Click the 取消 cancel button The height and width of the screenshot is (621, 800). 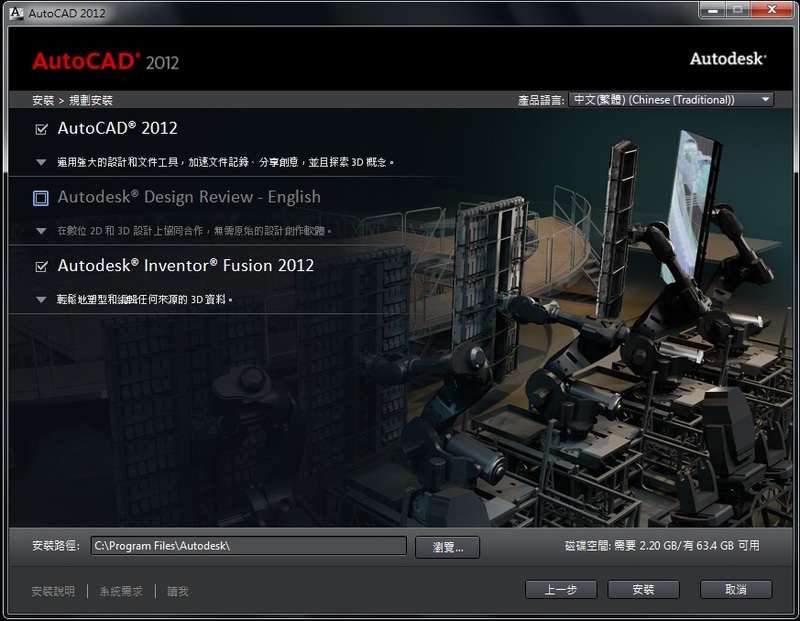pyautogui.click(x=736, y=589)
